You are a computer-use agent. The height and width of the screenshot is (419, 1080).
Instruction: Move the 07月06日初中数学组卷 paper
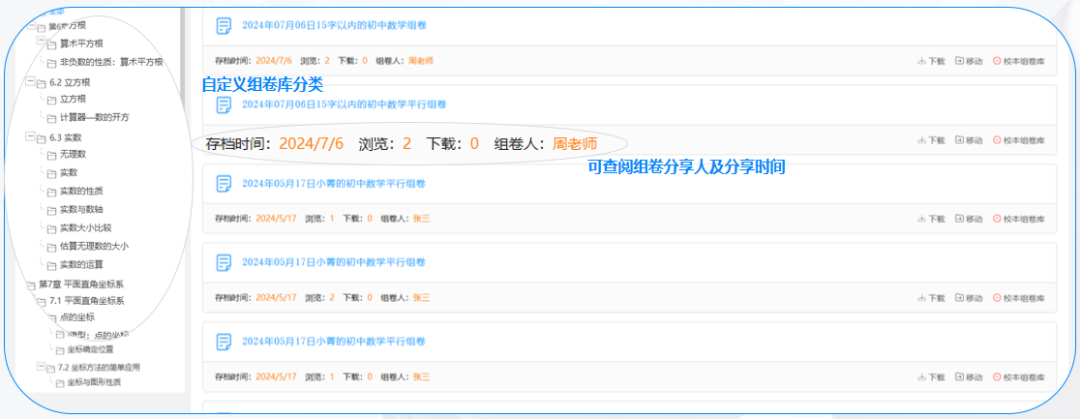click(968, 61)
